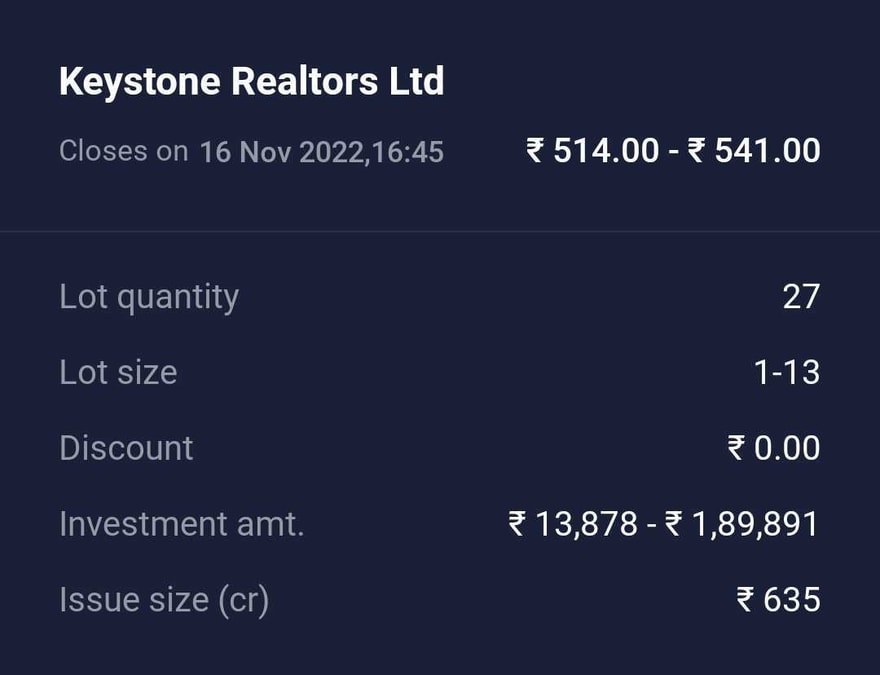Viewport: 880px width, 675px height.
Task: Select the lot size range 1-13
Action: pos(788,371)
